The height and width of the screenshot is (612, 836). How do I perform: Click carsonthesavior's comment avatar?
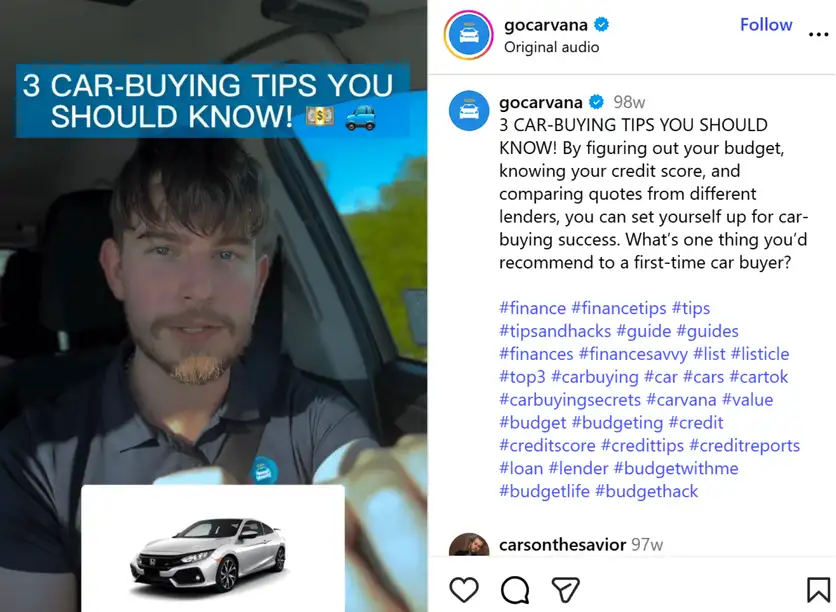(x=469, y=545)
